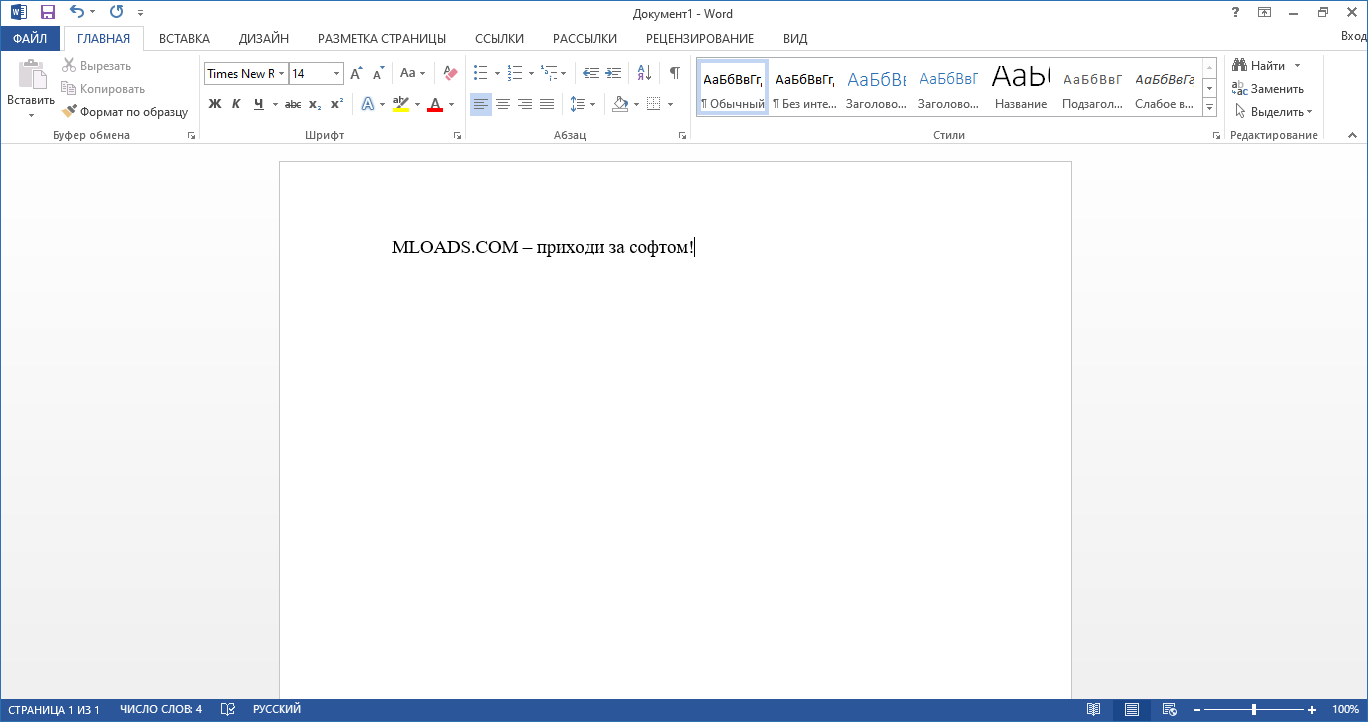
Task: Cut selection with Вырезать
Action: [96, 66]
